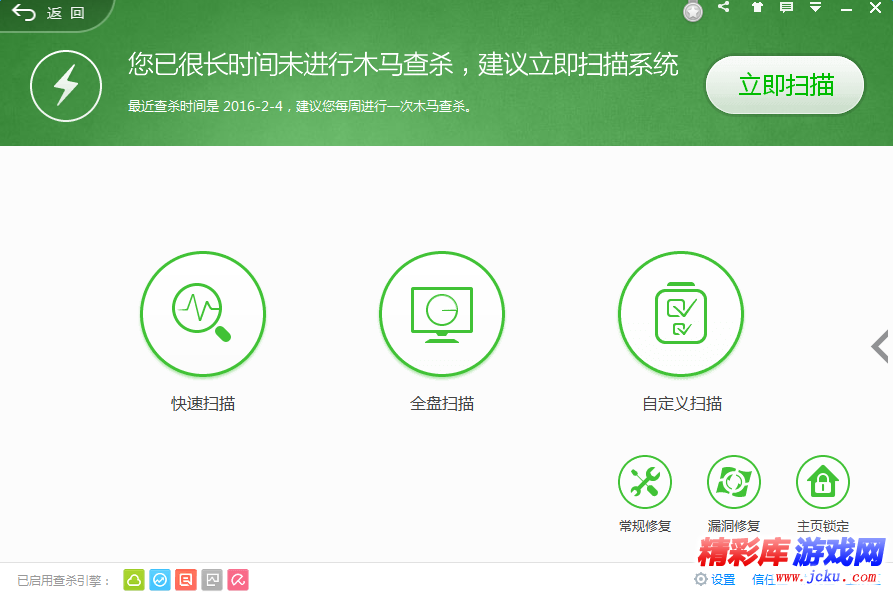This screenshot has height=592, width=893.
Task: Open the 主页锁定 homepage lock tool
Action: coord(822,483)
